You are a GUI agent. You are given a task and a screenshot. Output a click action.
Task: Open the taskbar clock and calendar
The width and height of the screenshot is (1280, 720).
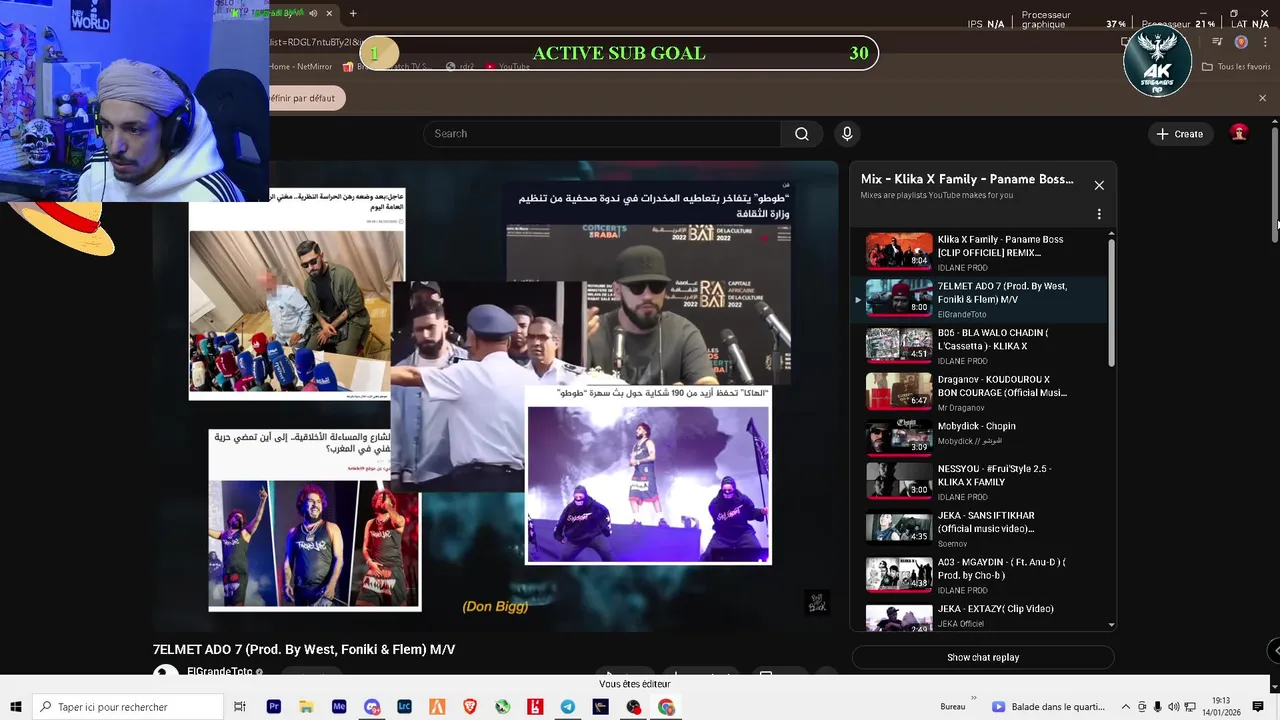point(1222,707)
